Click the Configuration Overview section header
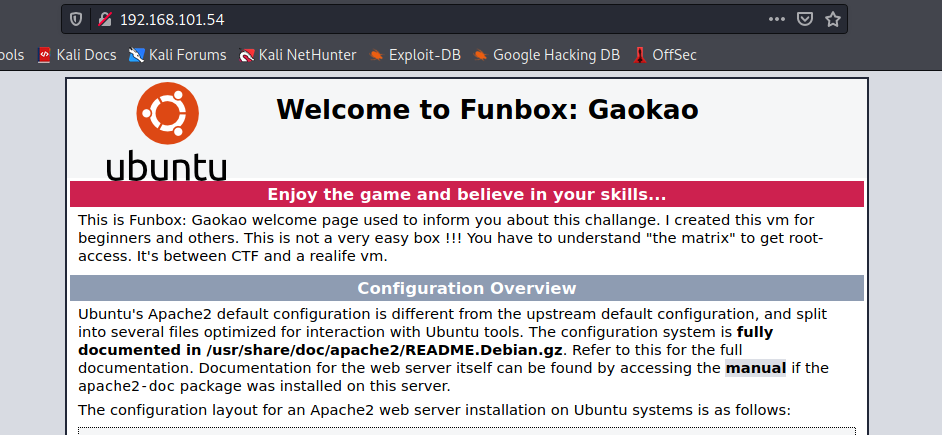The image size is (942, 435). [467, 288]
